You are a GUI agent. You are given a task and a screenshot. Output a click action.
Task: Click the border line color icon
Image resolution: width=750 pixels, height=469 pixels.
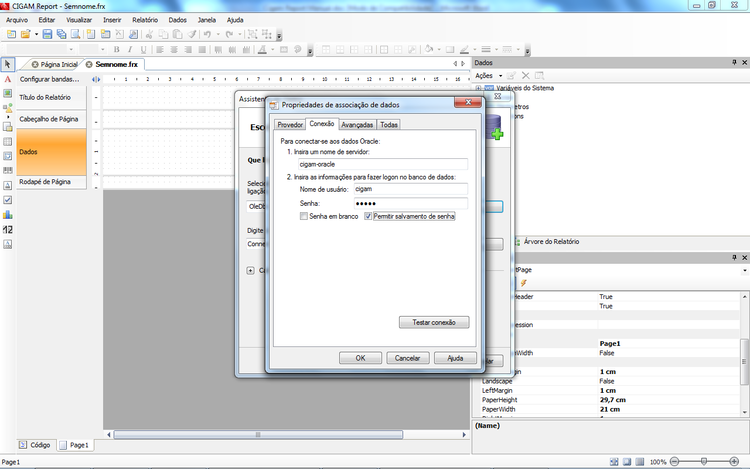coord(463,49)
